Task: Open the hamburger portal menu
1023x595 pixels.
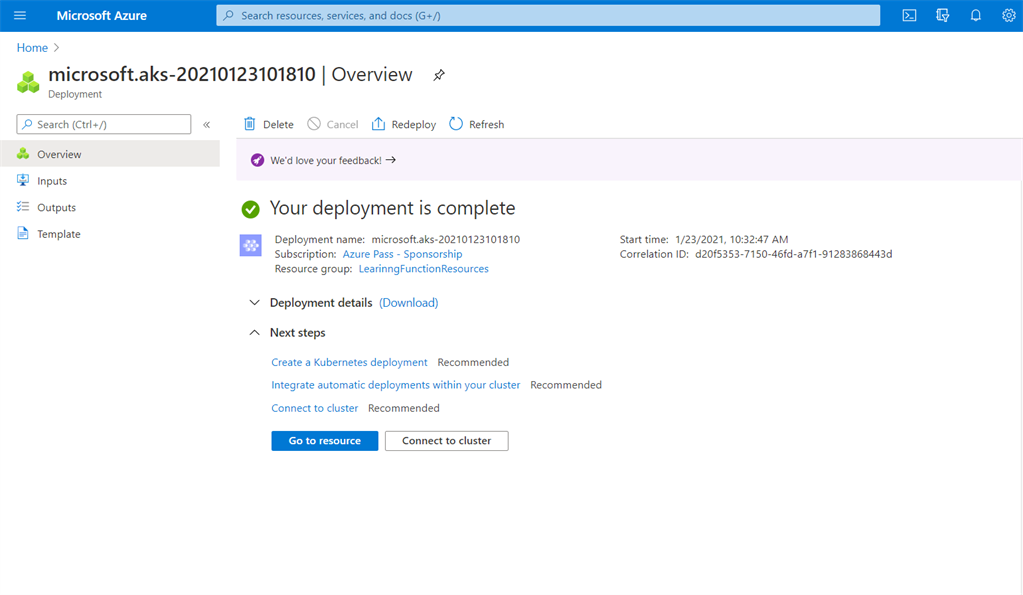Action: pyautogui.click(x=20, y=15)
